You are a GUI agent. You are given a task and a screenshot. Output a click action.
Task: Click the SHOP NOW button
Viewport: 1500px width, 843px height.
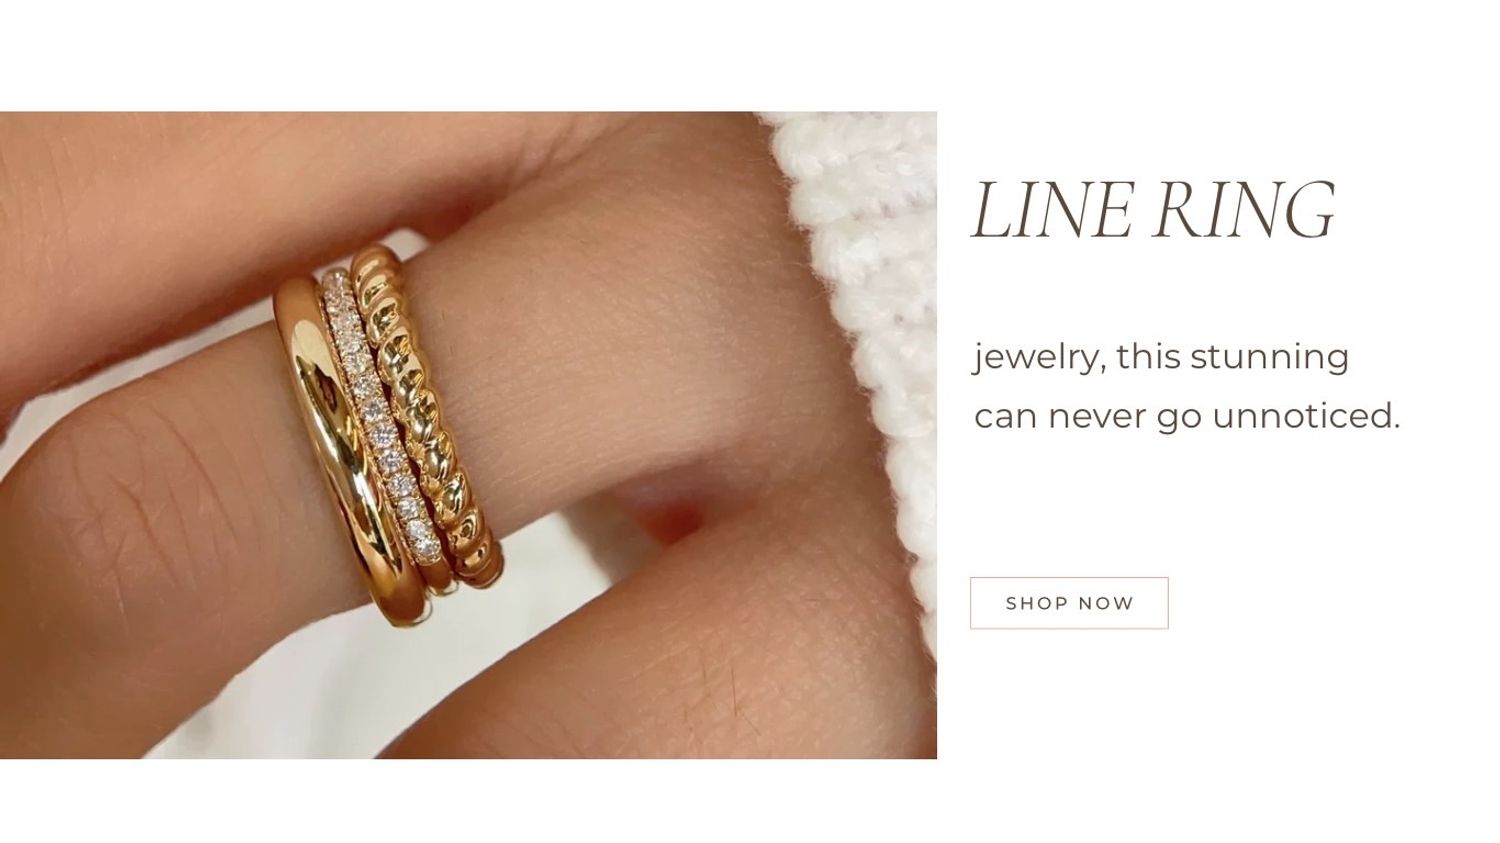1069,603
